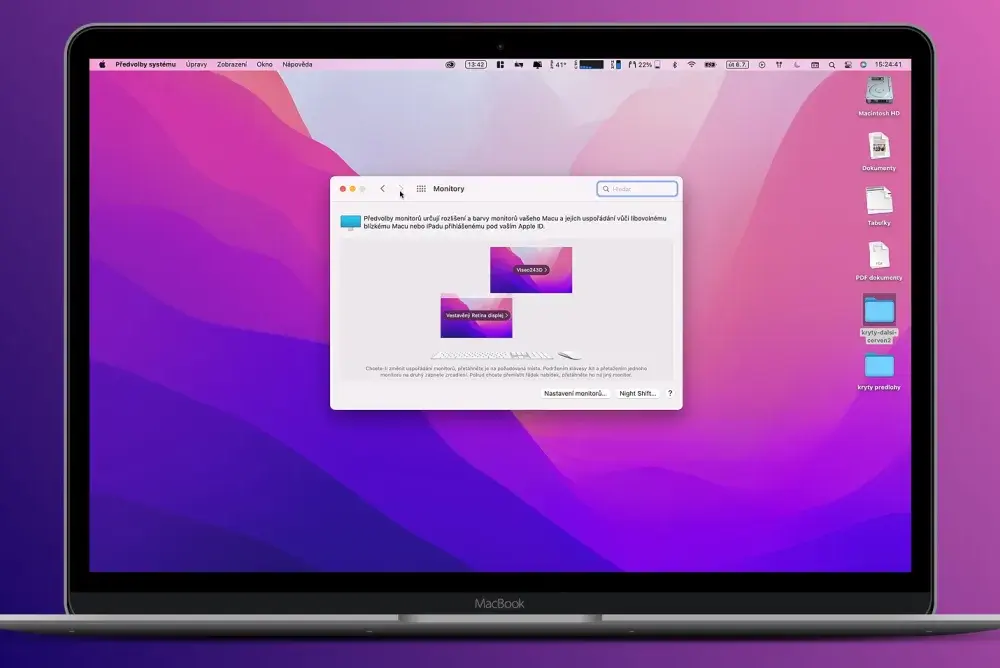This screenshot has height=668, width=1000.
Task: Click the circular play icon in menu bar
Action: pyautogui.click(x=762, y=64)
